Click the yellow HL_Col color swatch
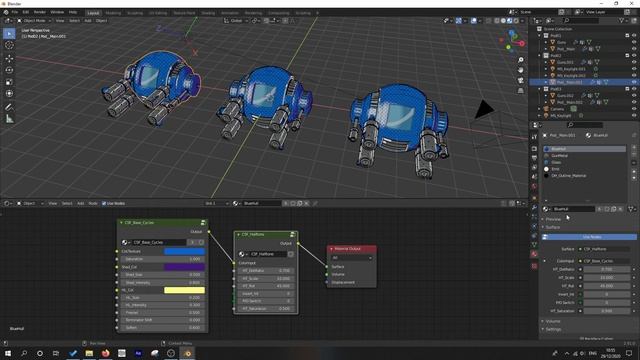Image resolution: width=640 pixels, height=360 pixels. (x=184, y=290)
